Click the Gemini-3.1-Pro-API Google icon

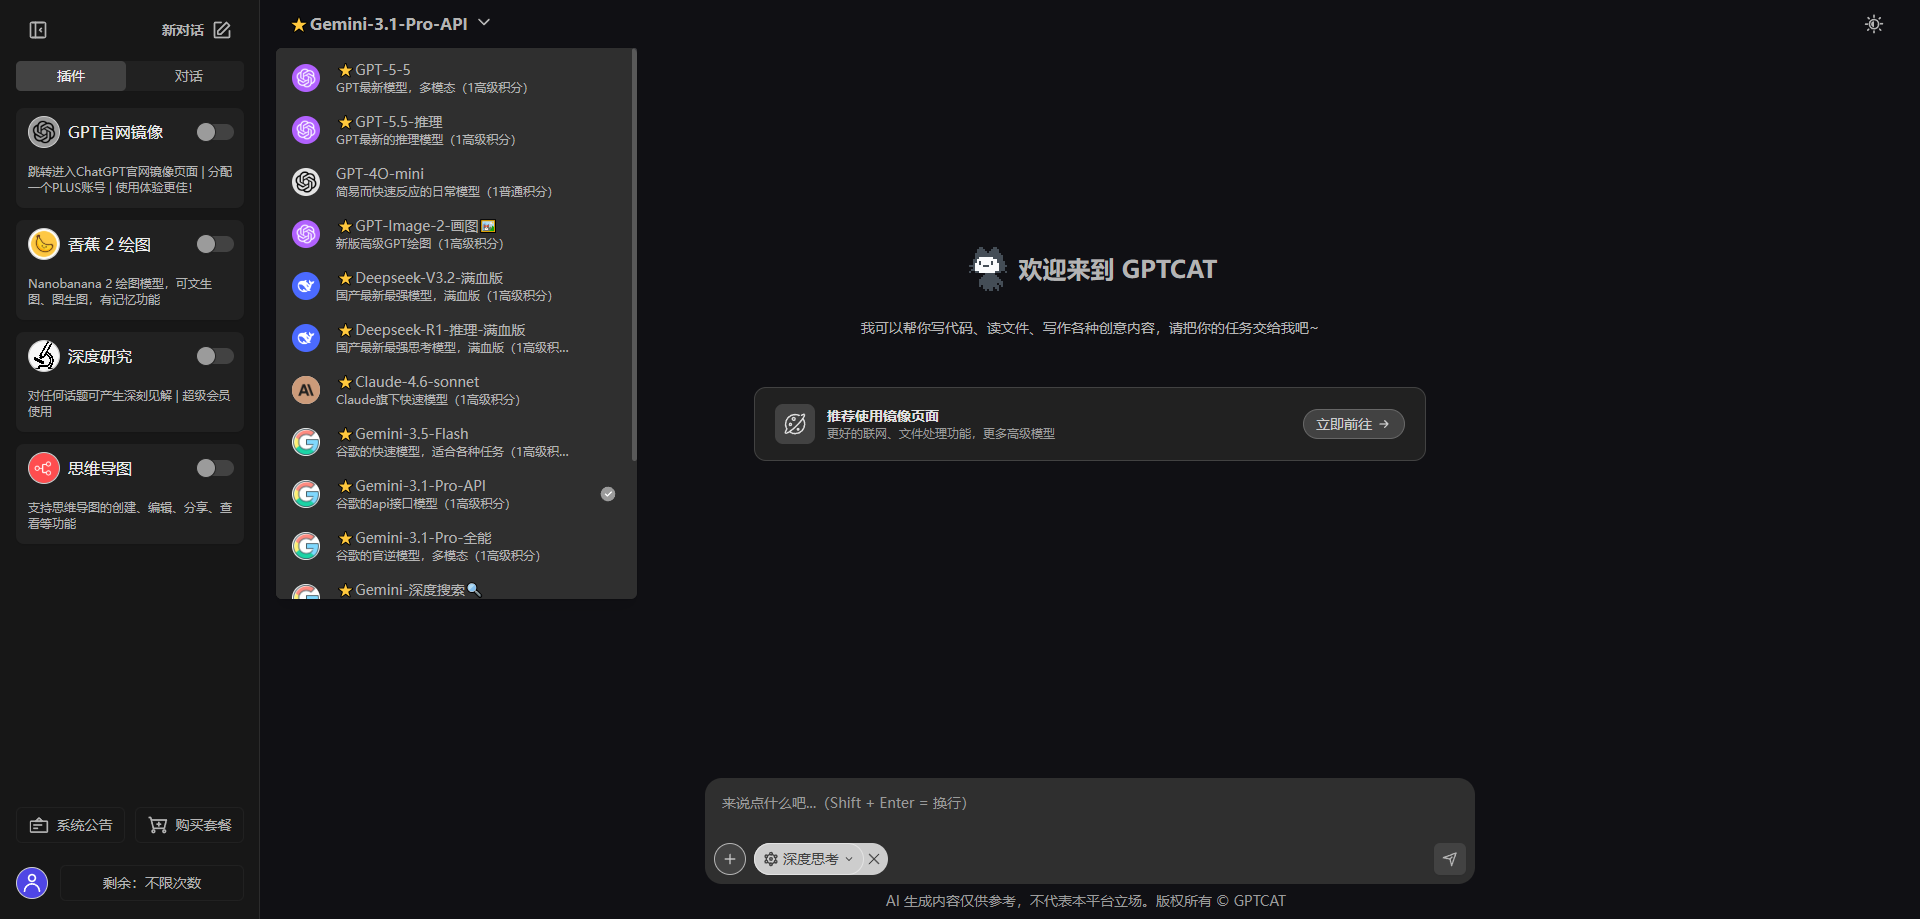pyautogui.click(x=306, y=494)
